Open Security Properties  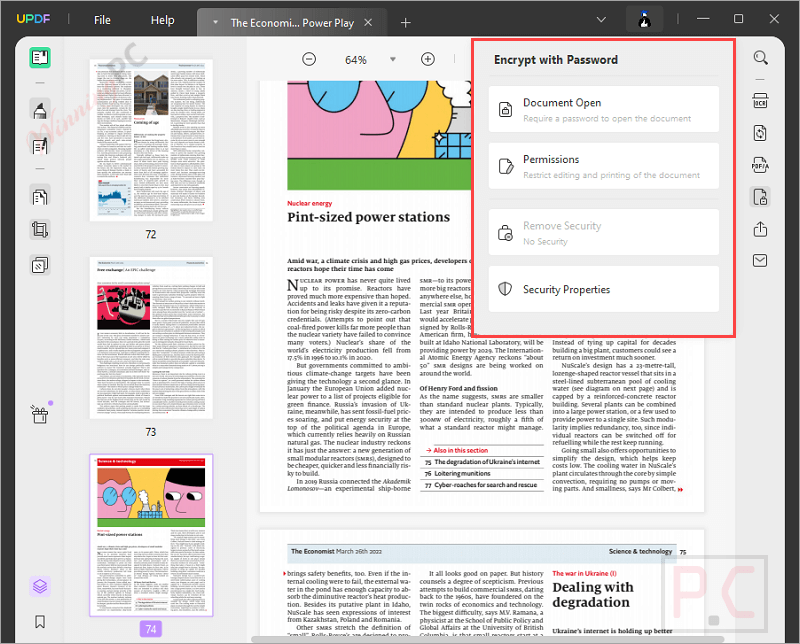click(x=604, y=289)
